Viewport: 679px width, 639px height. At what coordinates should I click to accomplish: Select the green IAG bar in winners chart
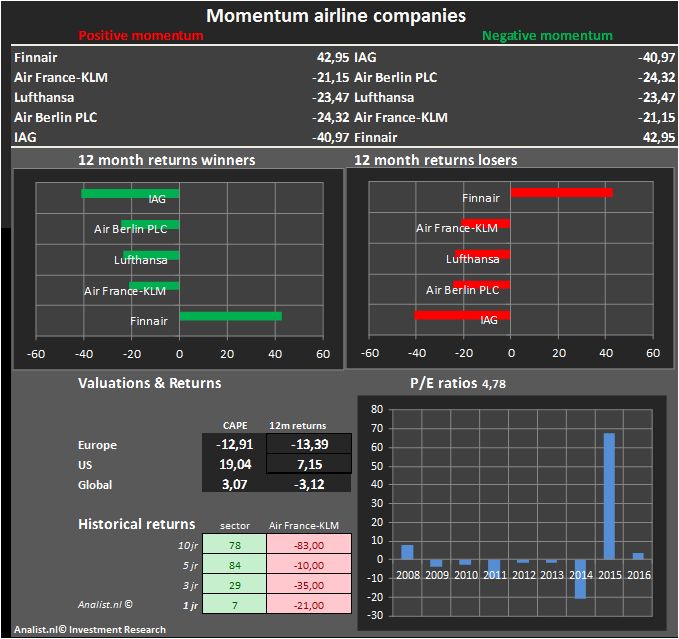[130, 194]
